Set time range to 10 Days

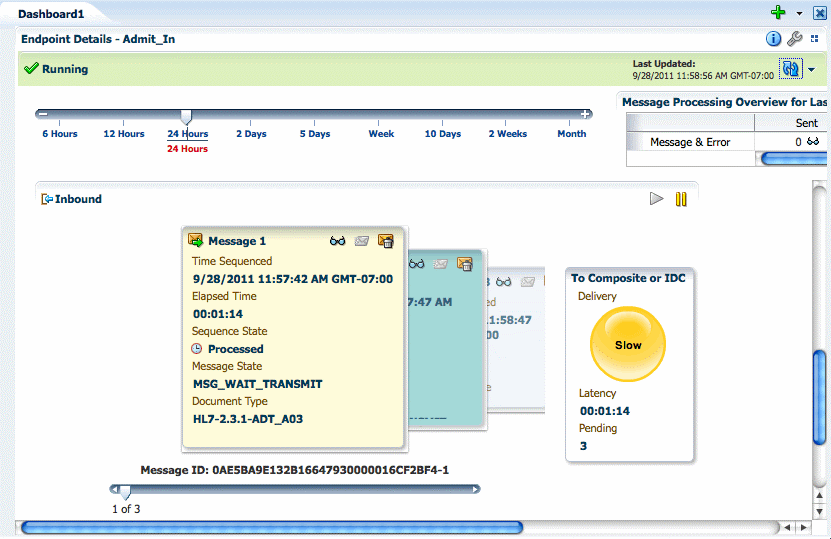(443, 134)
